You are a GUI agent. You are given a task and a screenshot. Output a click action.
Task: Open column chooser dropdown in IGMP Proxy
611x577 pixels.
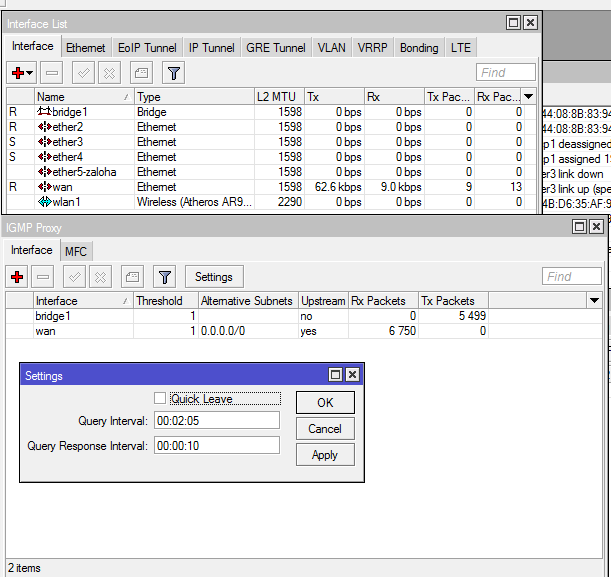[x=594, y=300]
